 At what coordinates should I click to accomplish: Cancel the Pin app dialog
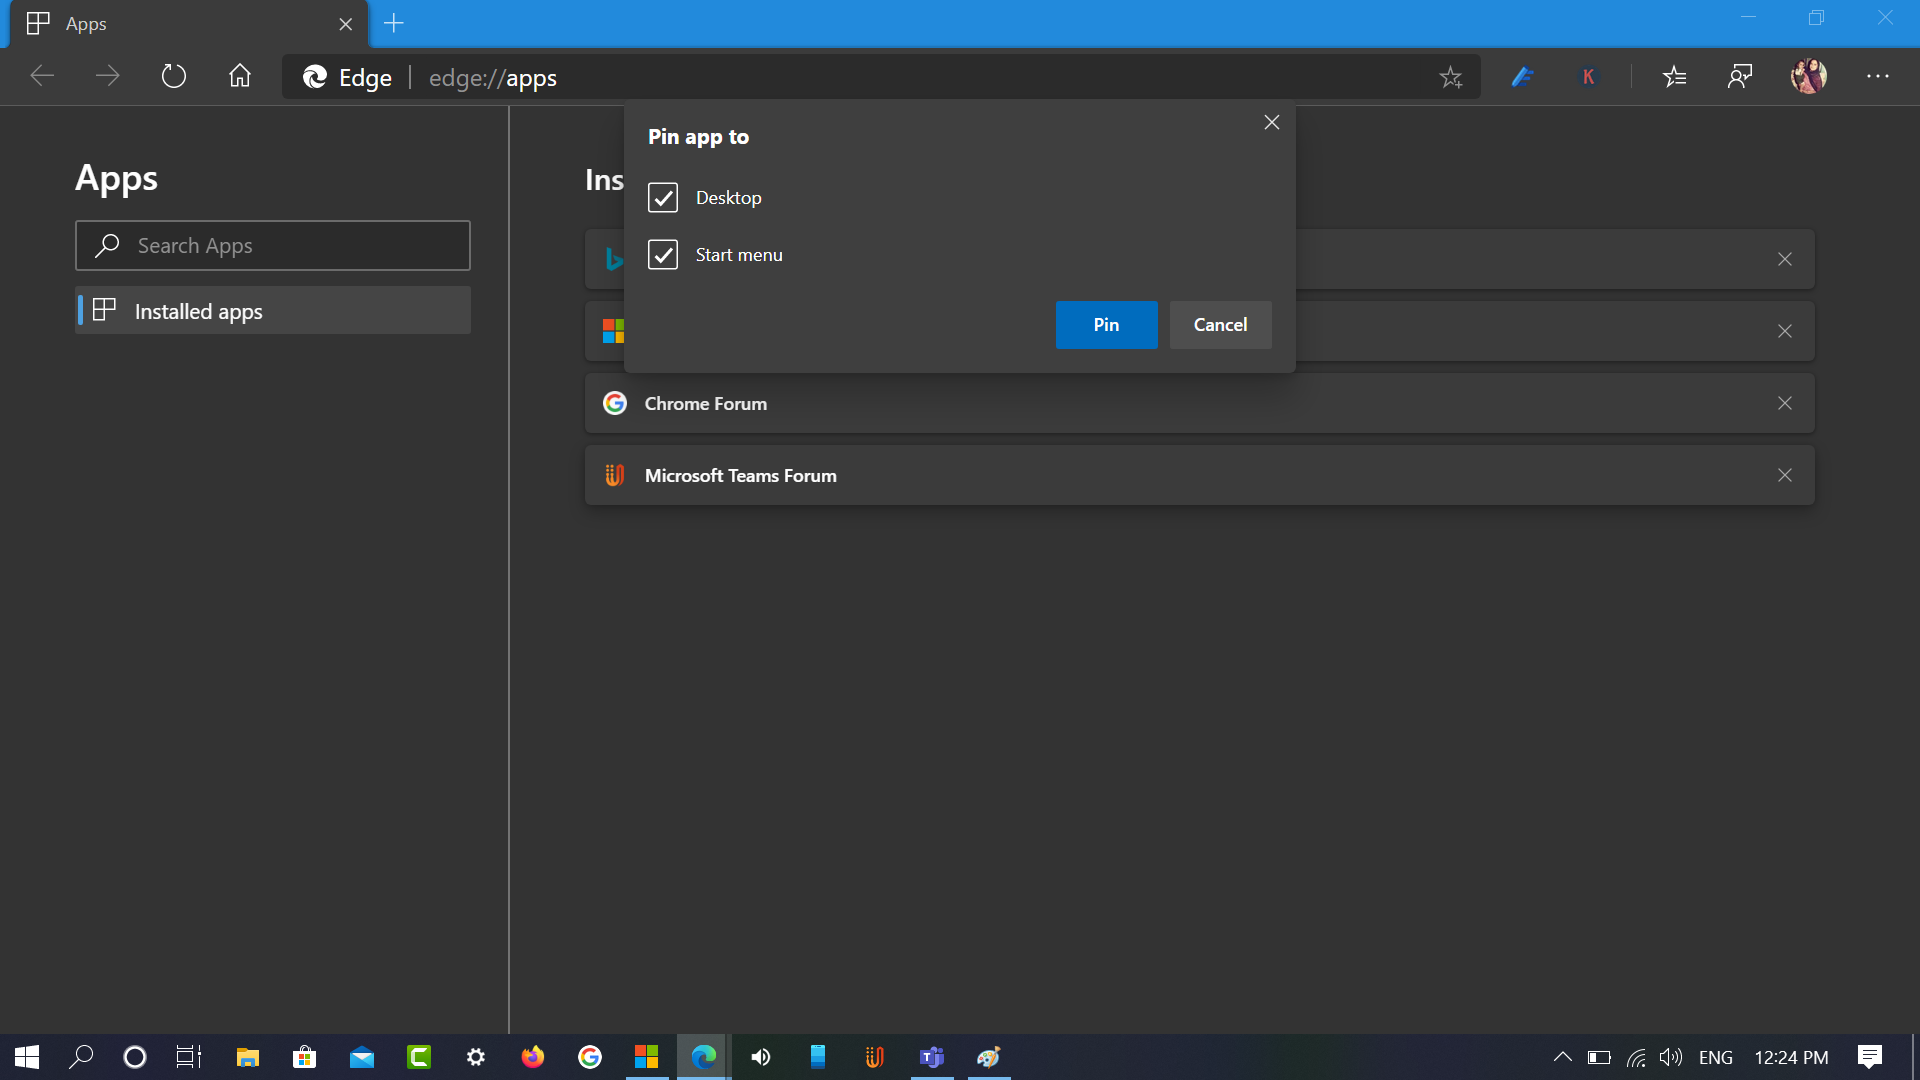point(1220,324)
